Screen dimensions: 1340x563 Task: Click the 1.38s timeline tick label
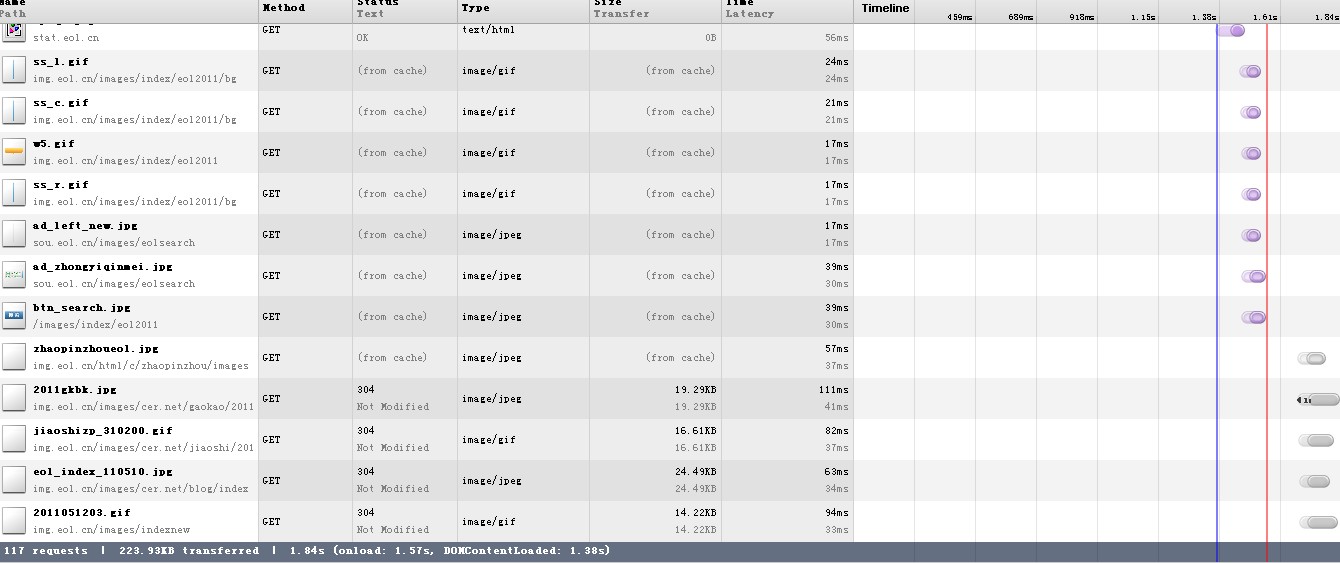click(1203, 17)
